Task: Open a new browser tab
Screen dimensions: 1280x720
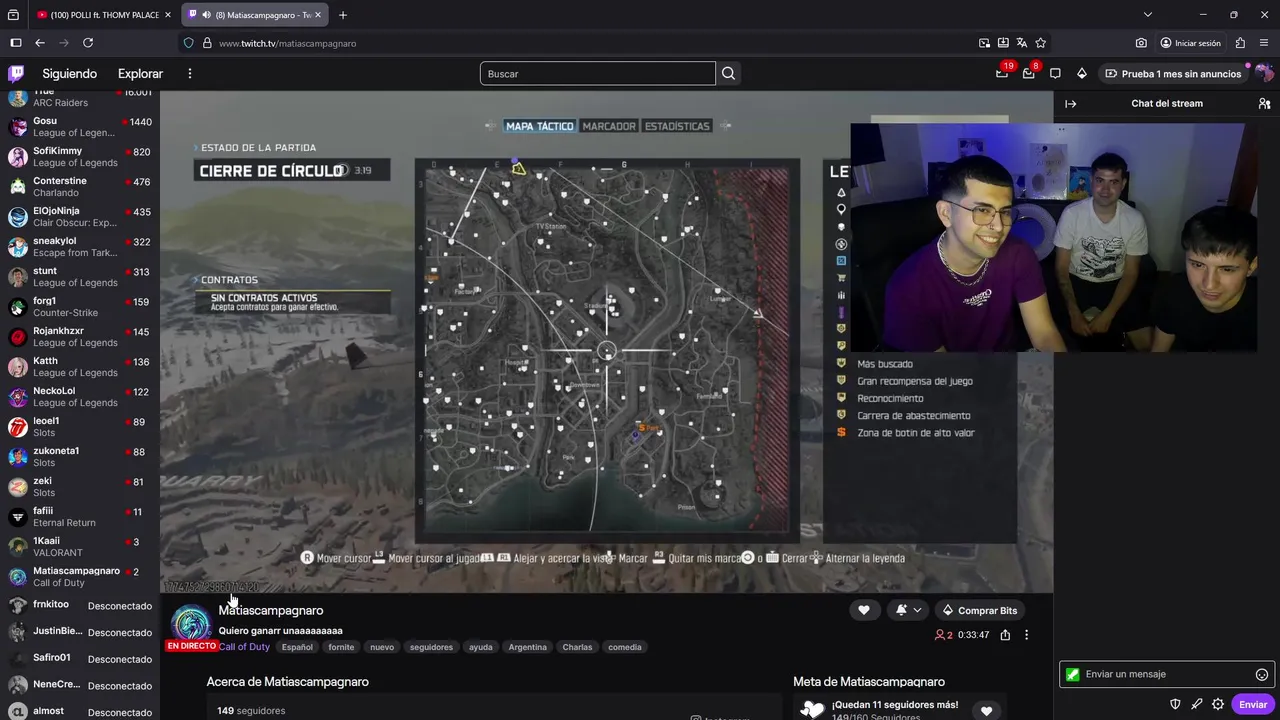Action: click(x=343, y=15)
